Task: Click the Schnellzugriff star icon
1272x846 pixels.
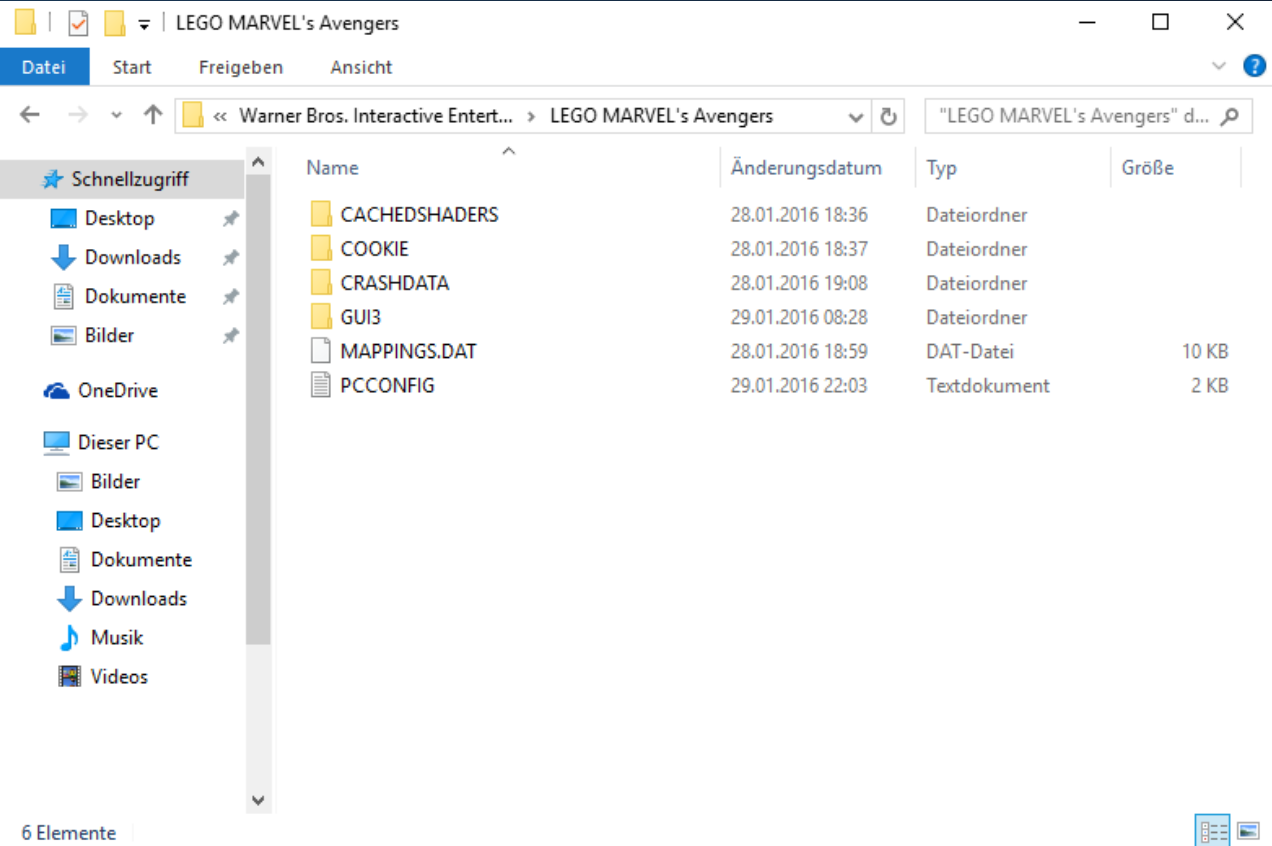Action: pyautogui.click(x=52, y=180)
